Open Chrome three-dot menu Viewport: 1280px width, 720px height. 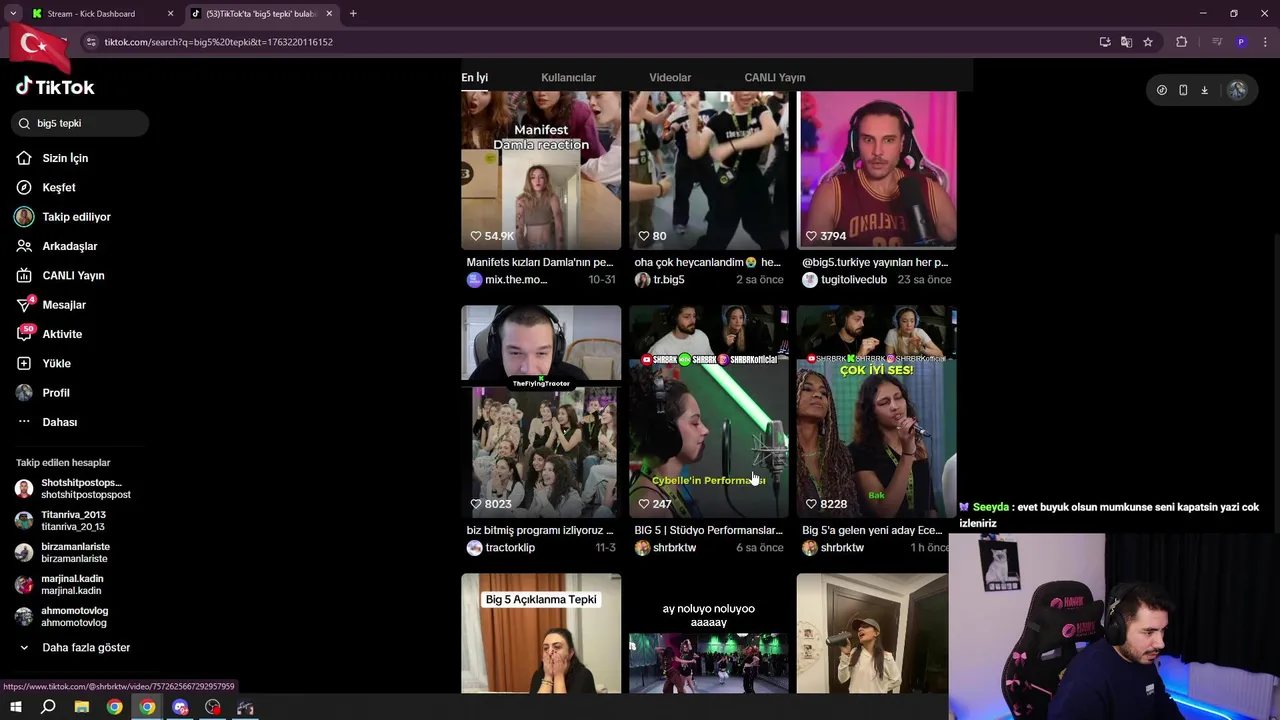tap(1264, 42)
